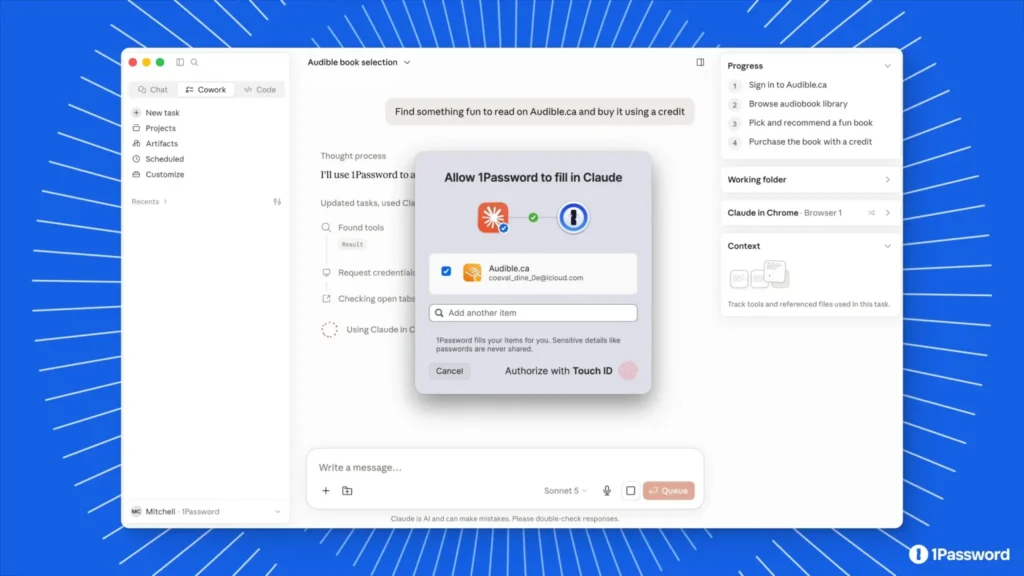1024x576 pixels.
Task: Expand the Recents list
Action: coord(150,202)
